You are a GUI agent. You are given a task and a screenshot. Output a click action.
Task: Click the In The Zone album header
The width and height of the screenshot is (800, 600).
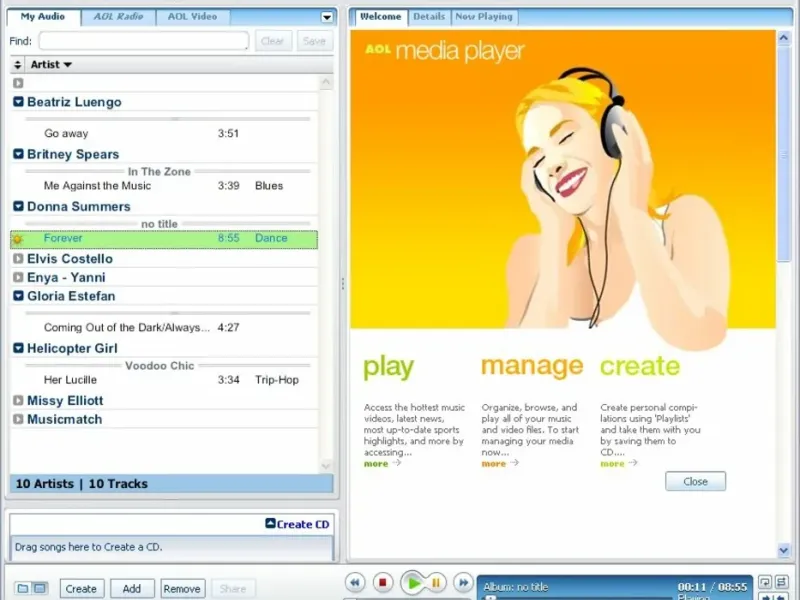click(159, 171)
